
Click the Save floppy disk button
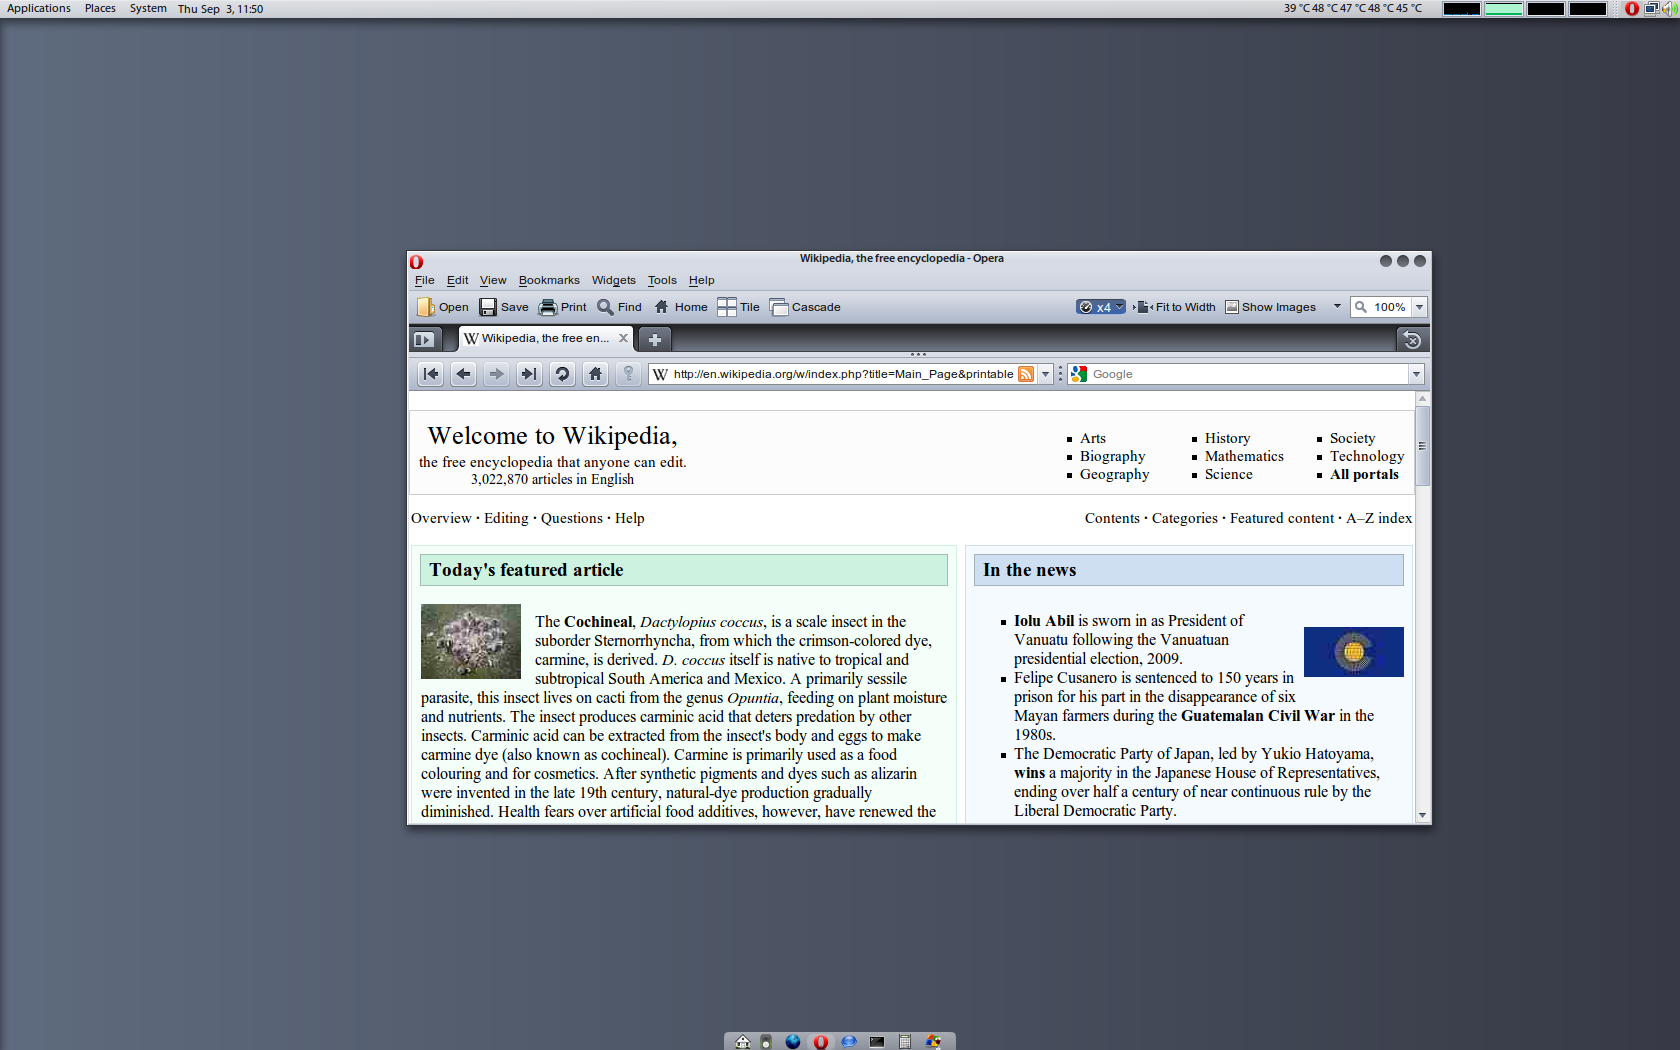coord(504,307)
